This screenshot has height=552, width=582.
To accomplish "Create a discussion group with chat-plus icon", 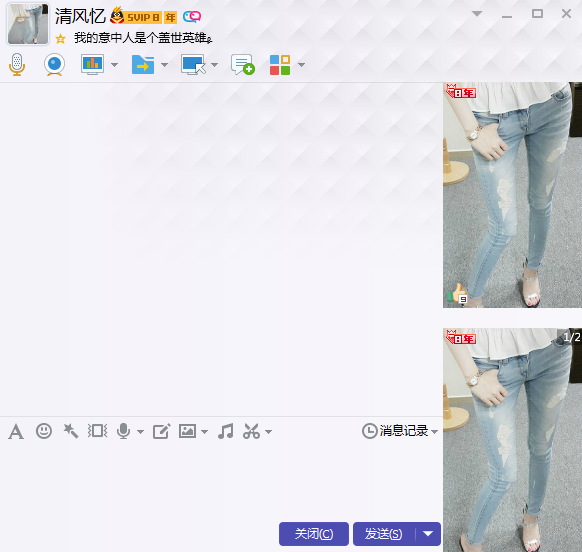I will [x=243, y=65].
